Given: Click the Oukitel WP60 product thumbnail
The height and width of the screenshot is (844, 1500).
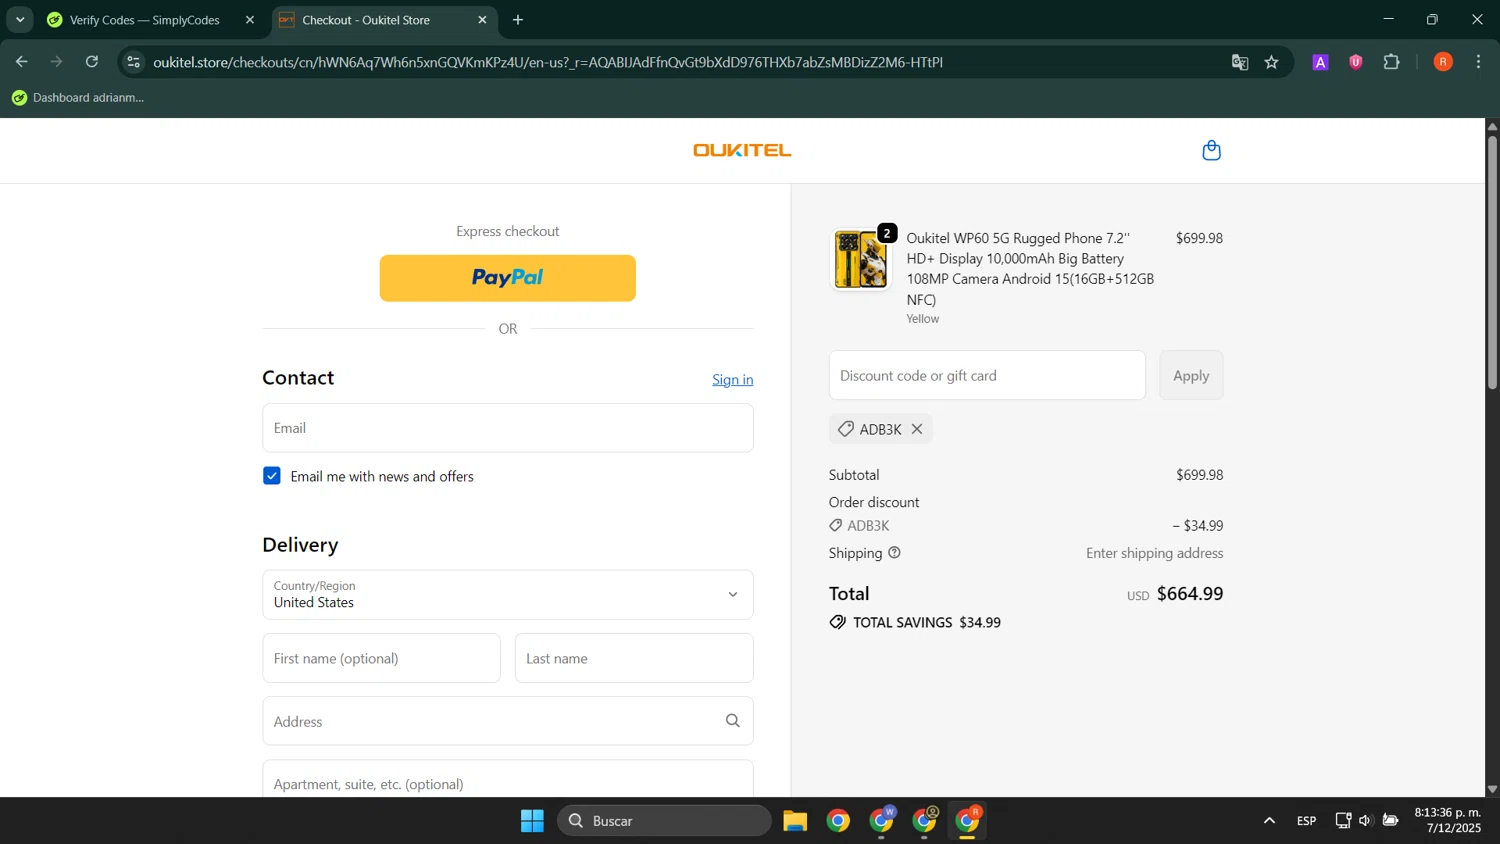Looking at the screenshot, I should coord(861,259).
